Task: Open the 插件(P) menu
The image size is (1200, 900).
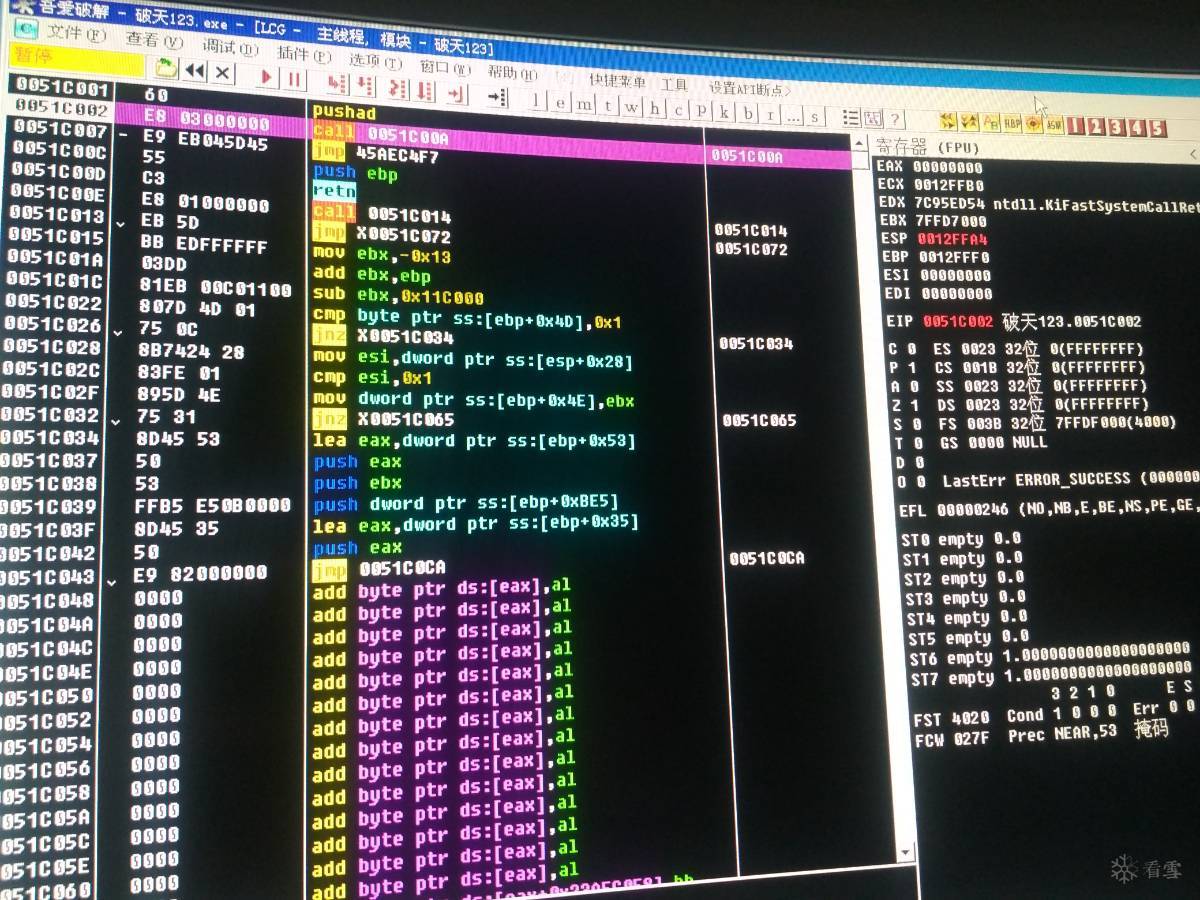Action: tap(307, 53)
